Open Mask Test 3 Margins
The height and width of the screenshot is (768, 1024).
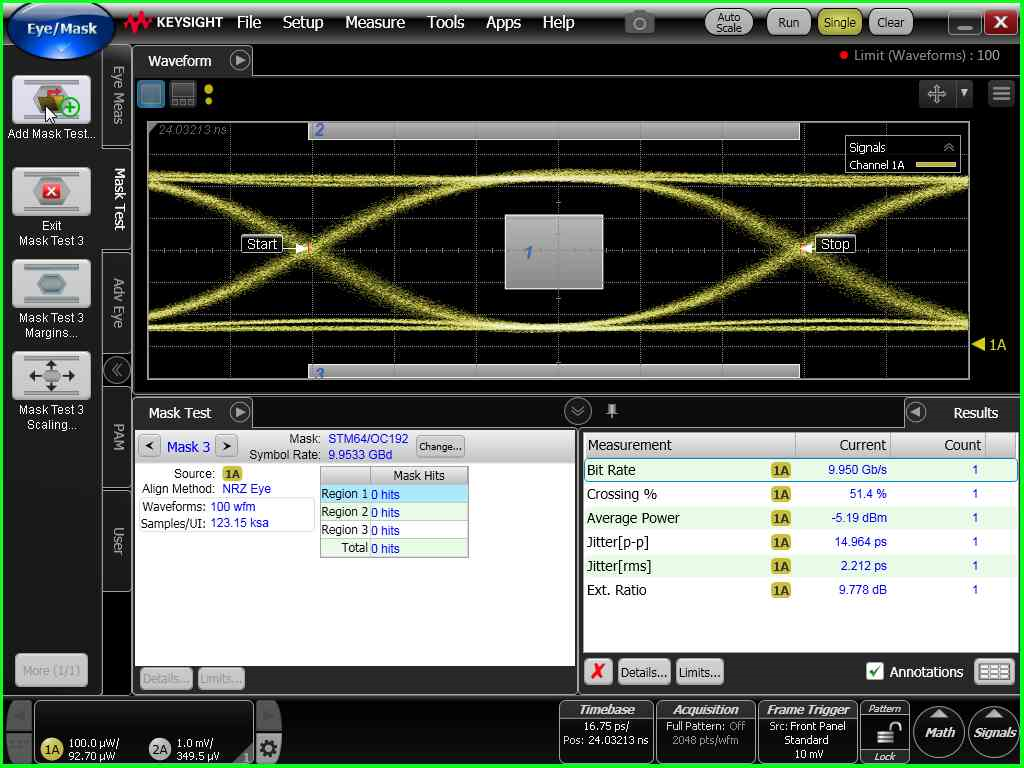[51, 284]
